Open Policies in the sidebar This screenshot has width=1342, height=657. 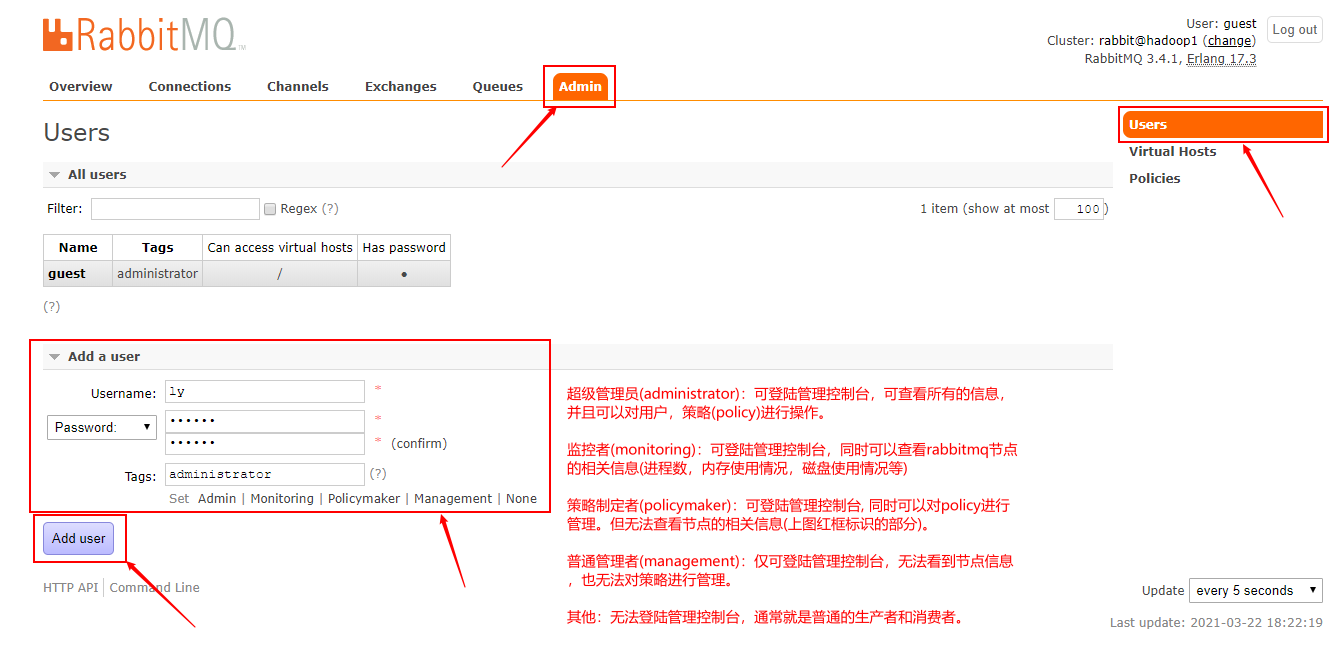(1155, 179)
